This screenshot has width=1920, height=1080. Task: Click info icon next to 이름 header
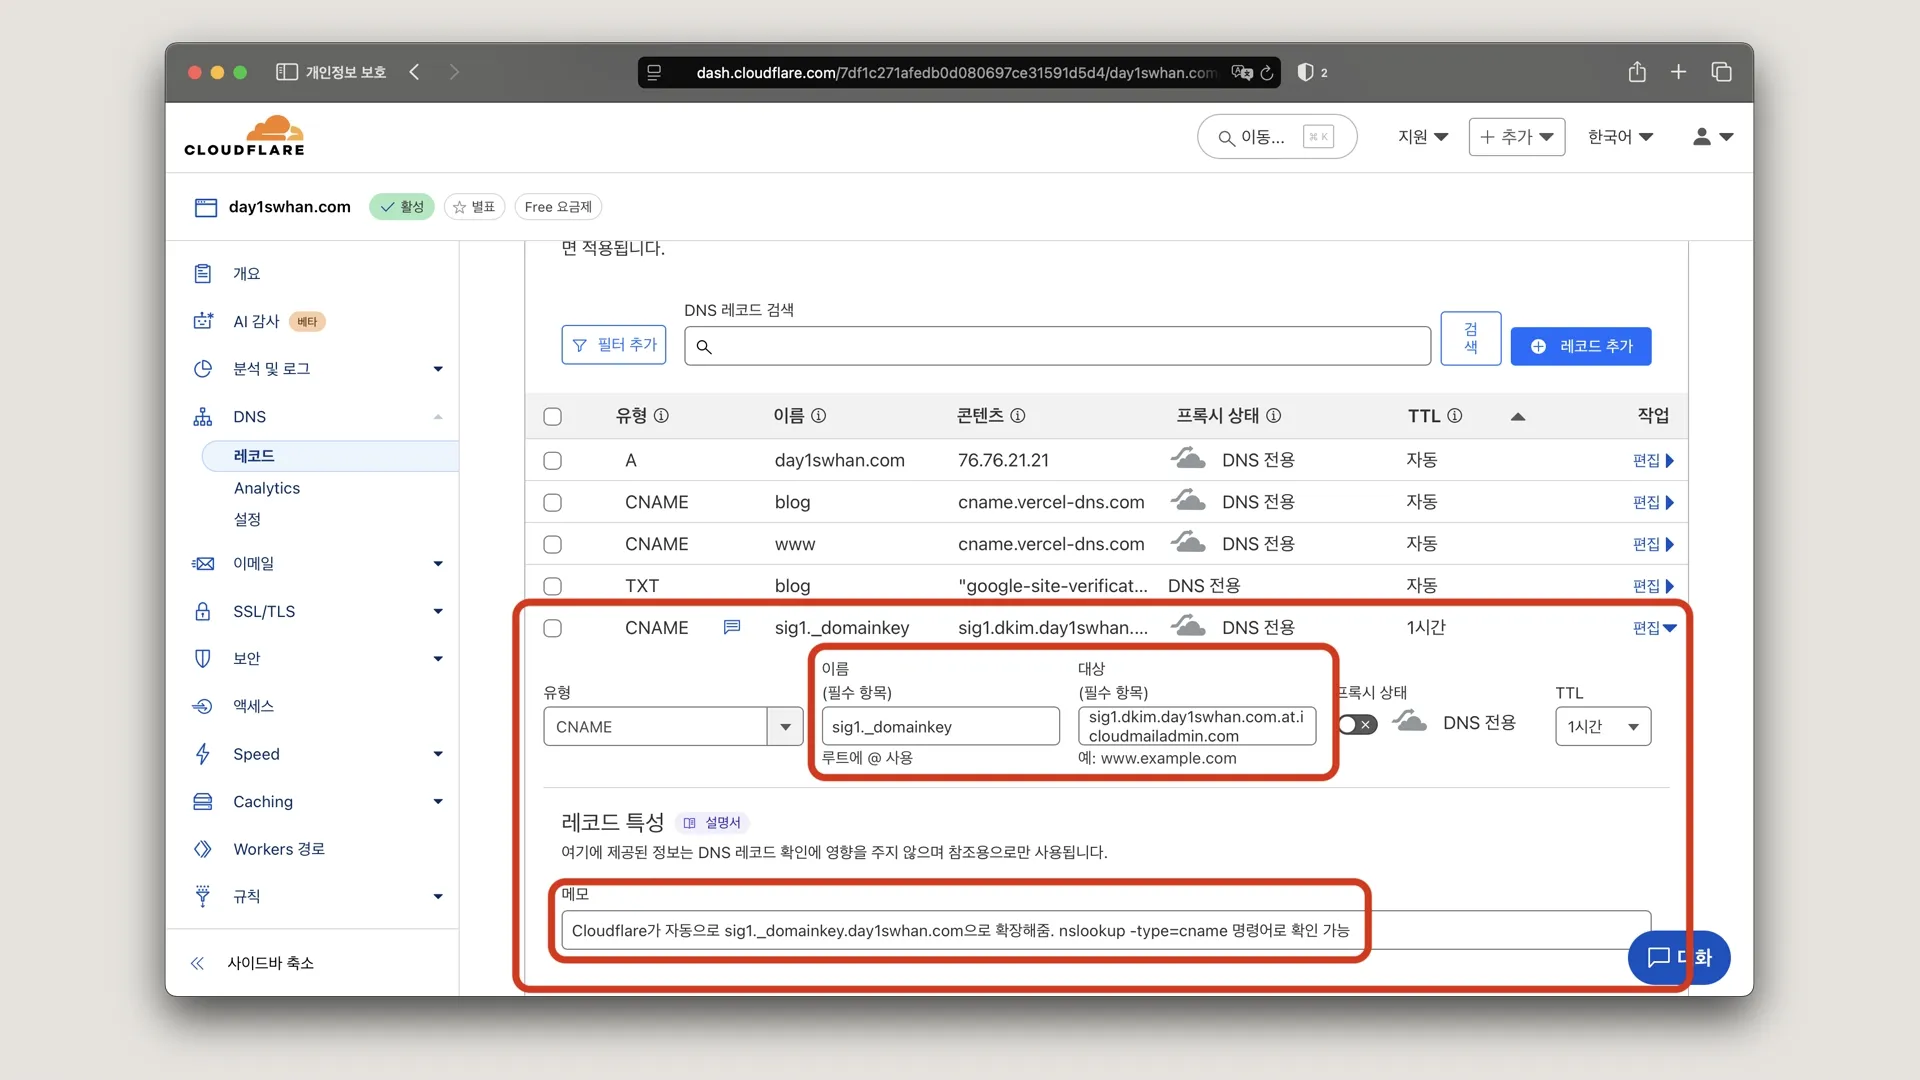click(x=818, y=416)
